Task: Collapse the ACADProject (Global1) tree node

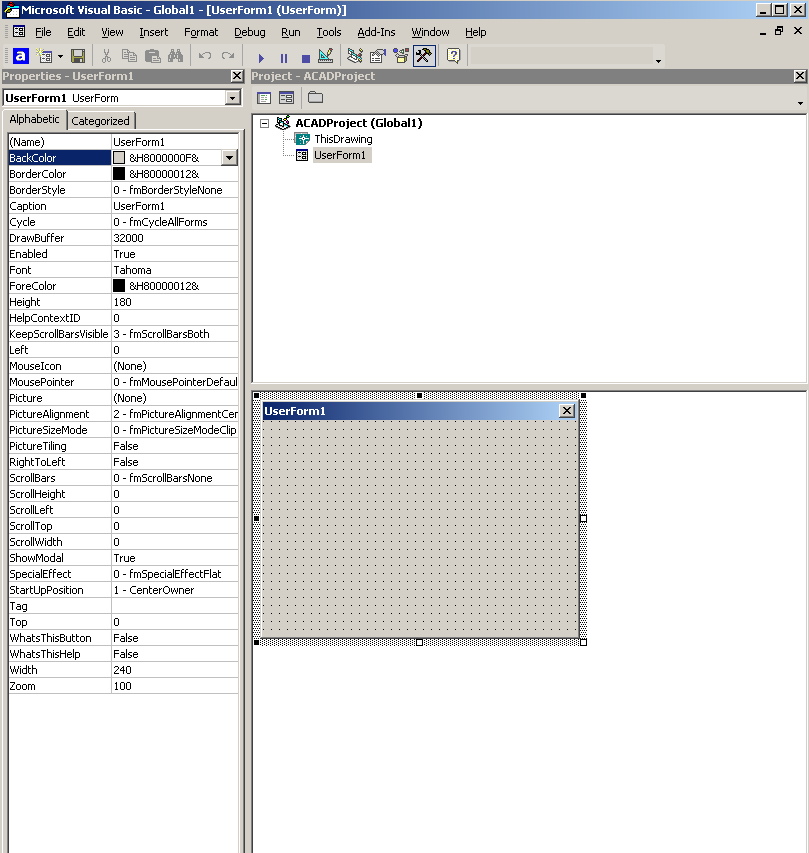Action: [264, 123]
